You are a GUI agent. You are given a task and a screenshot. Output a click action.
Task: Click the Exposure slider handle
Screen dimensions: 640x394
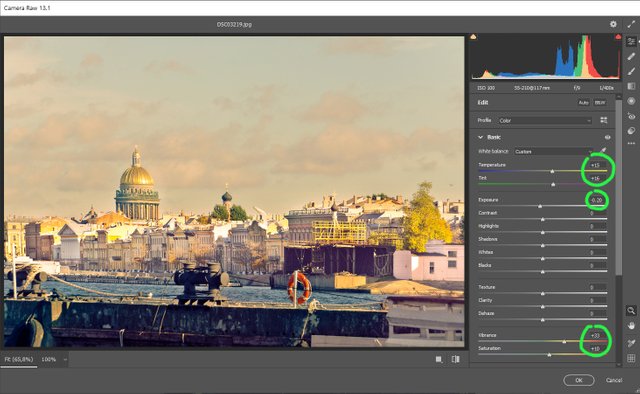pyautogui.click(x=540, y=207)
